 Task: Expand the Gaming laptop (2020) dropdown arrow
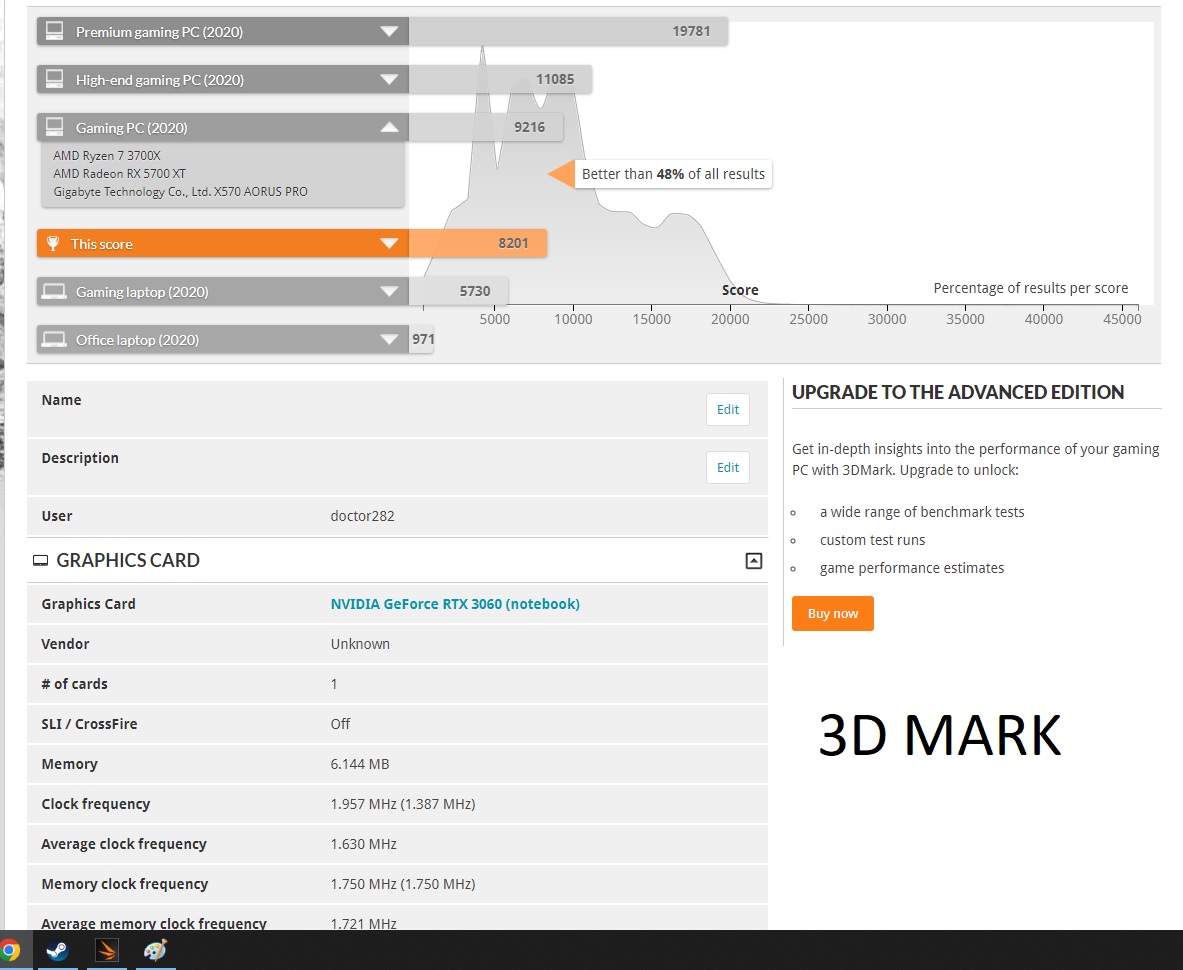(389, 291)
